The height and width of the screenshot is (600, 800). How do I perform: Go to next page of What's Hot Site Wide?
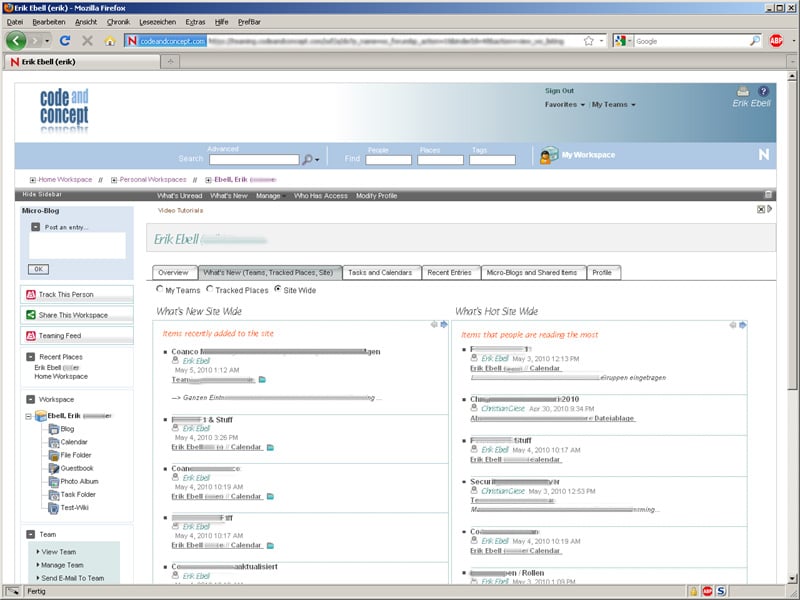click(x=742, y=325)
